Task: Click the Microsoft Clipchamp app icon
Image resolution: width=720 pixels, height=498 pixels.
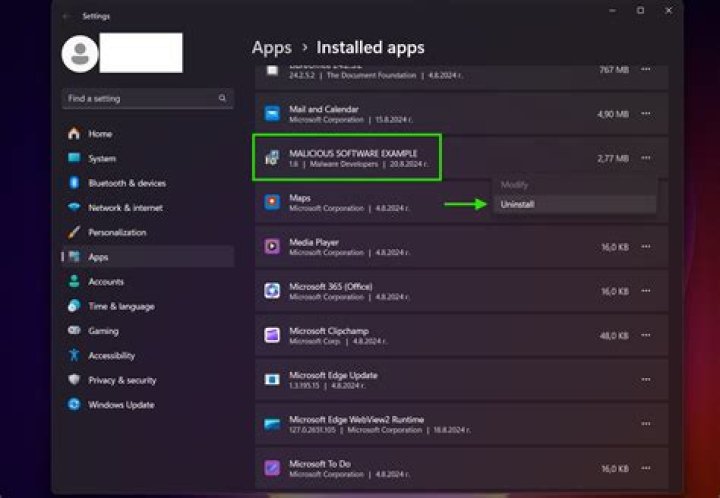Action: click(272, 335)
